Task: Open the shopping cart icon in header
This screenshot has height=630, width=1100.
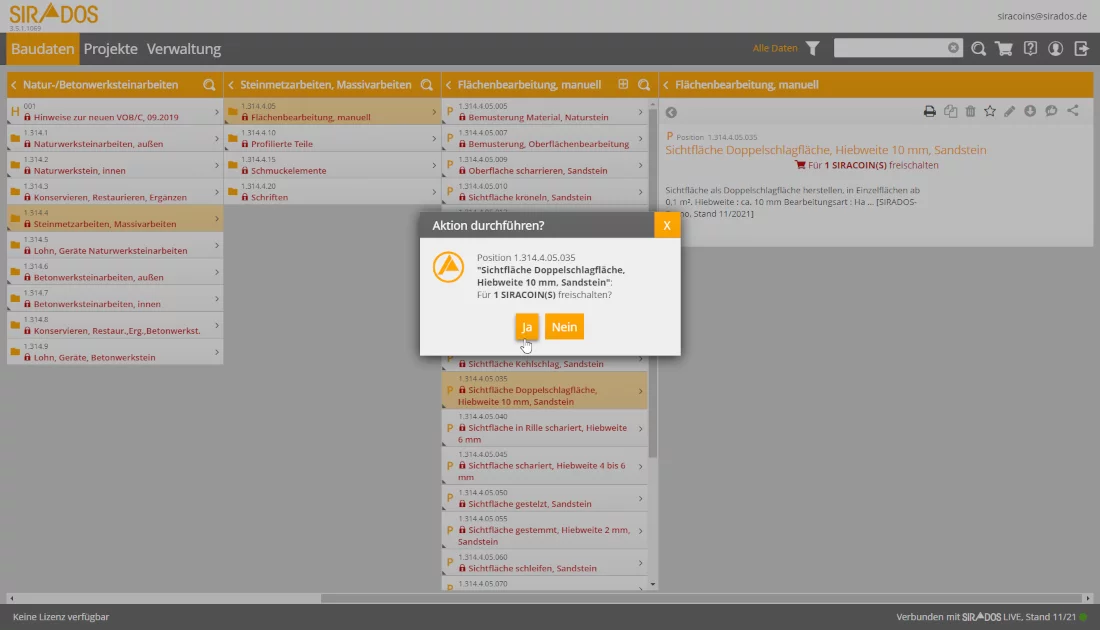Action: click(x=1004, y=48)
